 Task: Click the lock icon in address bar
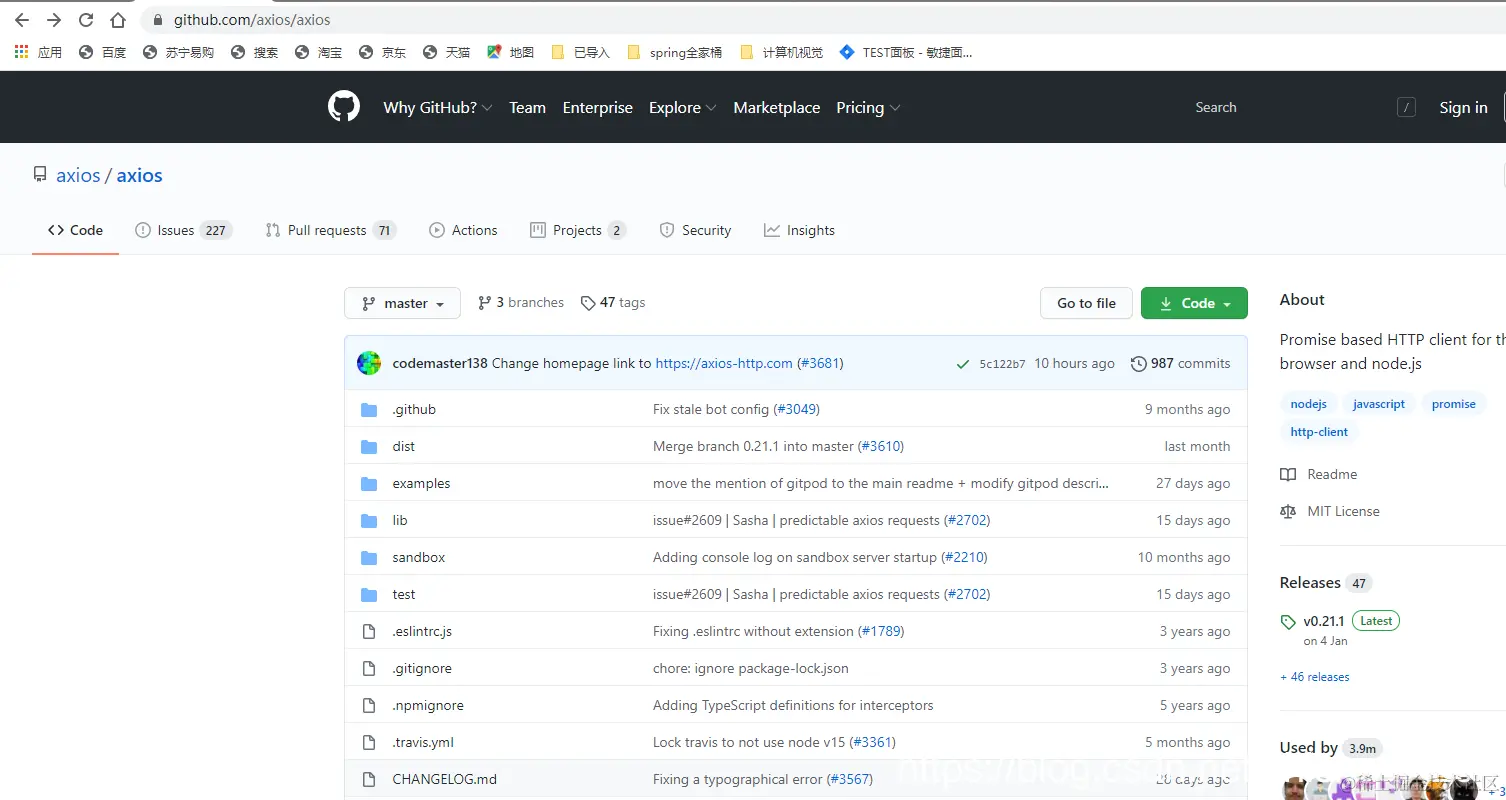tap(157, 20)
